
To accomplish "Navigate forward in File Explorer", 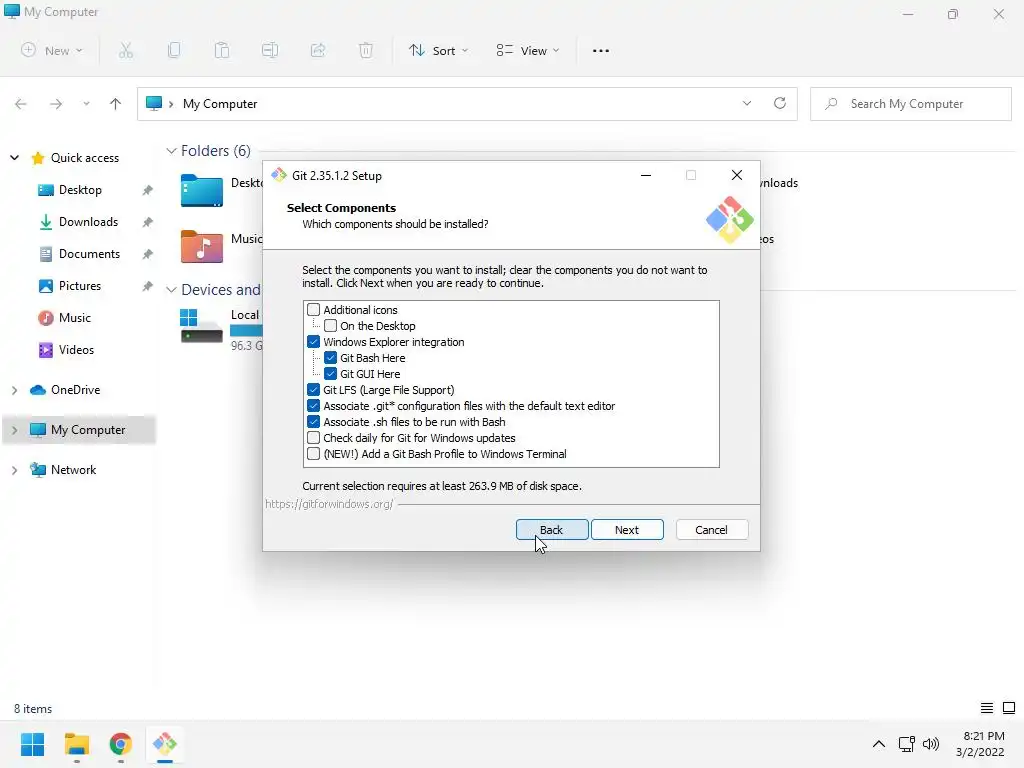I will click(56, 104).
